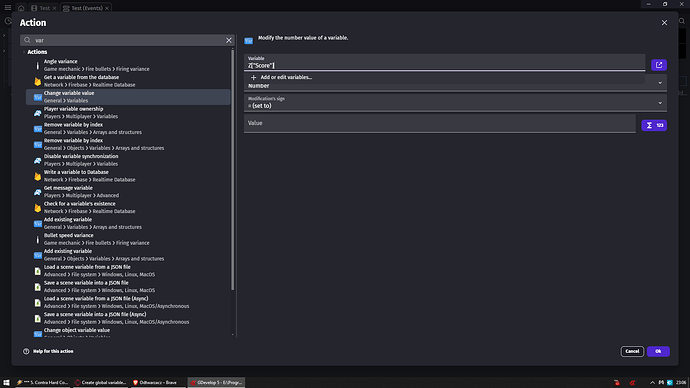This screenshot has width=690, height=388.
Task: Click icon of Remove variable by index under Arrays
Action: click(x=37, y=128)
